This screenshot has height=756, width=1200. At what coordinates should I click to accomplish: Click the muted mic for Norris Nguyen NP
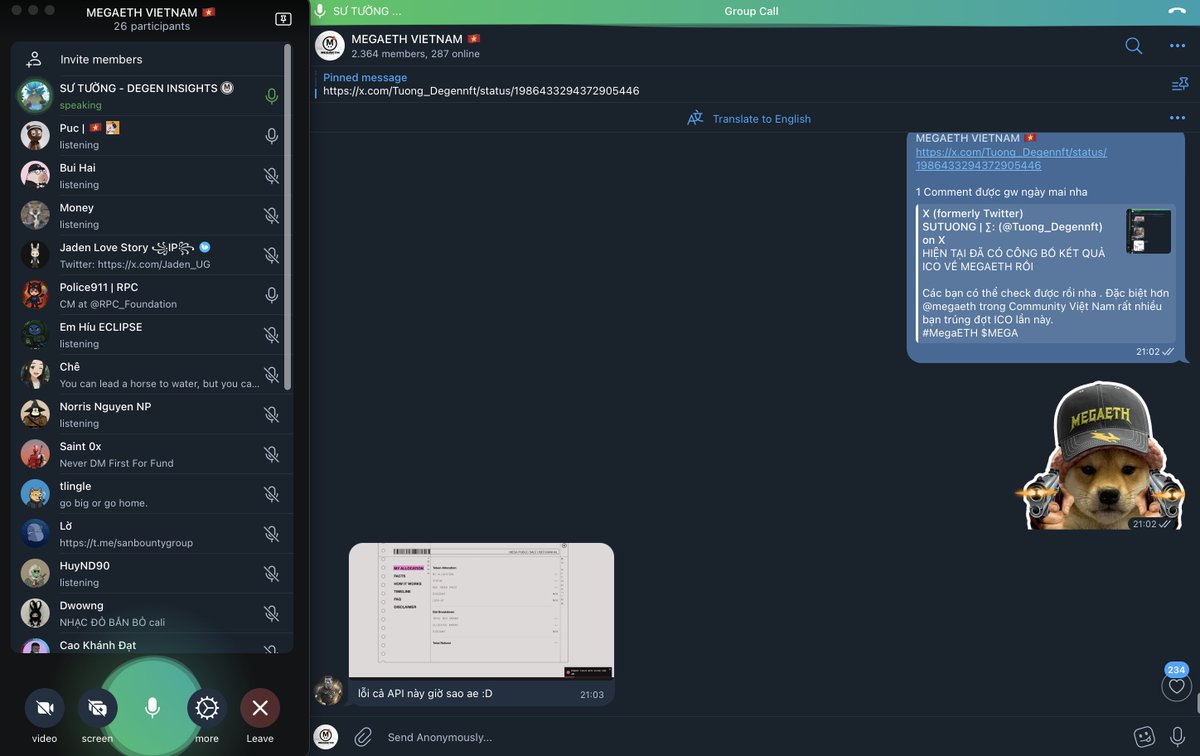click(271, 414)
